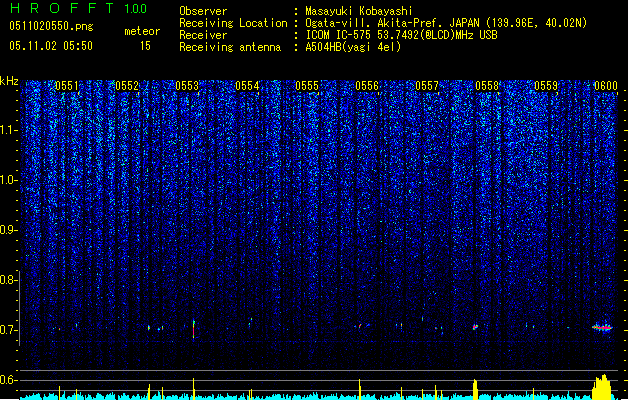This screenshot has height=400, width=629.
Task: Click the long meteor echo below 0600
Action: click(602, 328)
